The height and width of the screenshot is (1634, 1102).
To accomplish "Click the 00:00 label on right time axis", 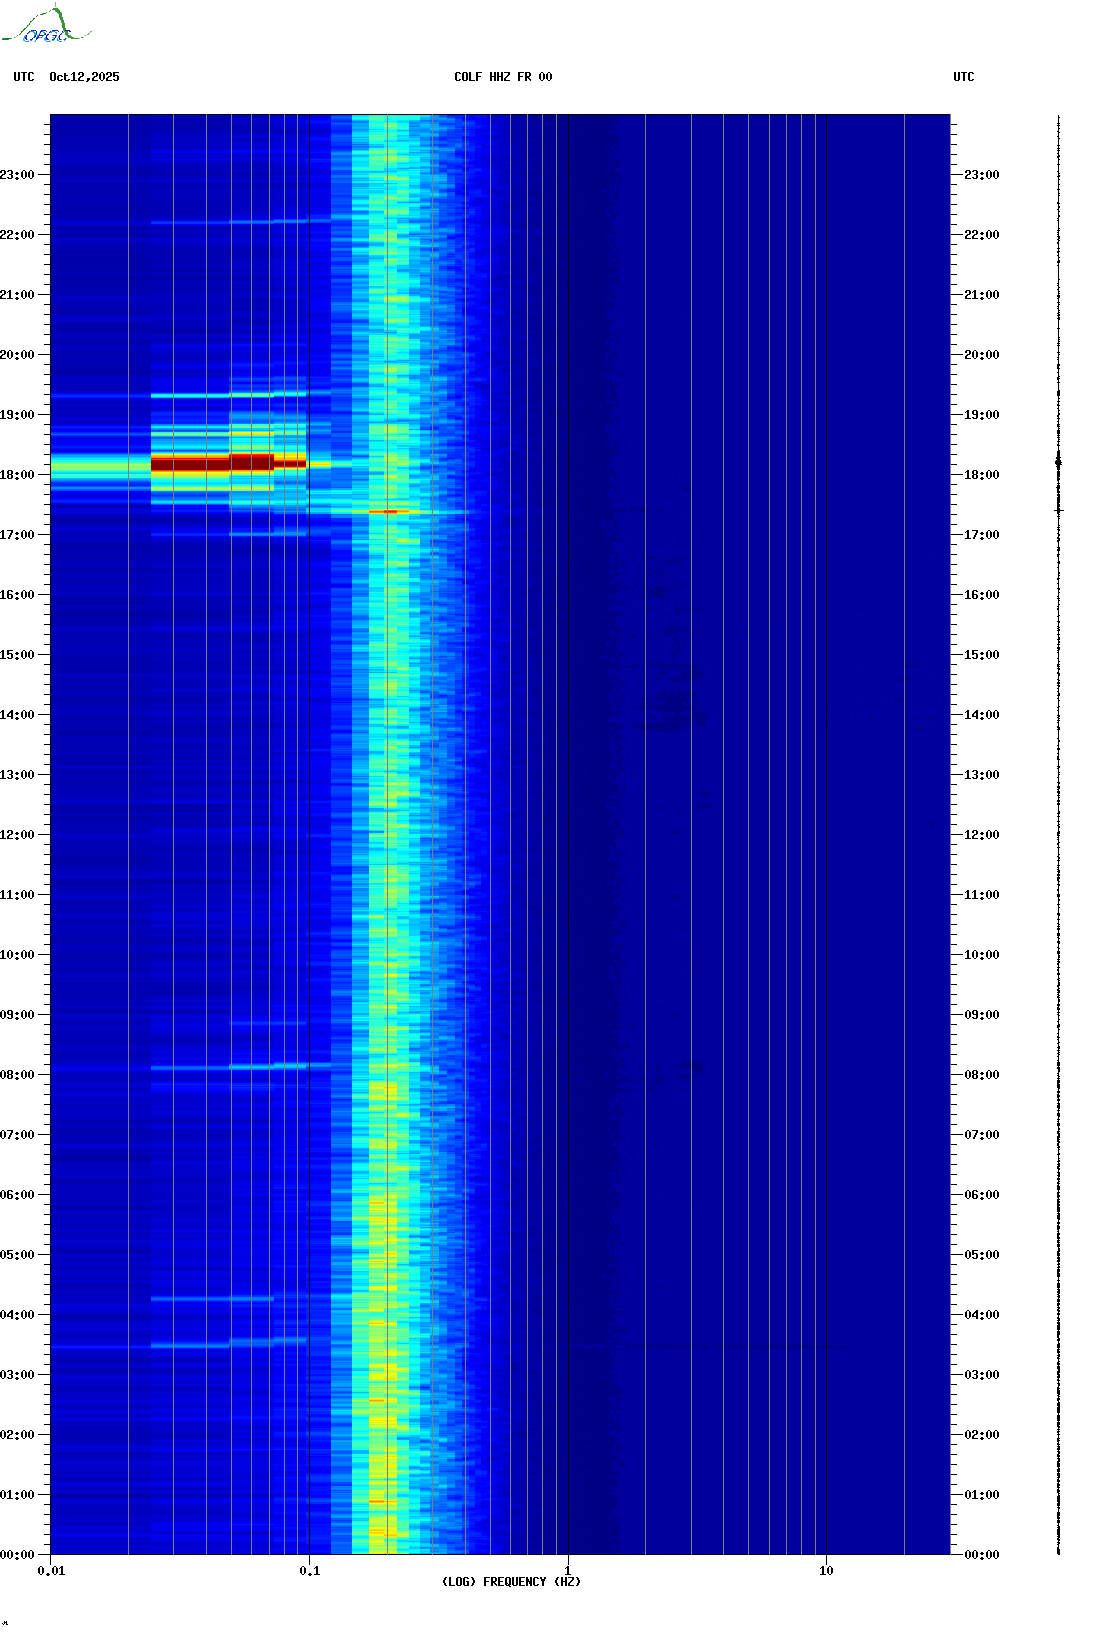I will click(x=982, y=1555).
